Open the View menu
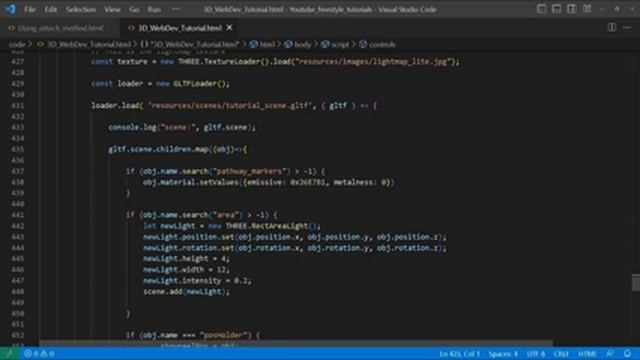 point(112,9)
